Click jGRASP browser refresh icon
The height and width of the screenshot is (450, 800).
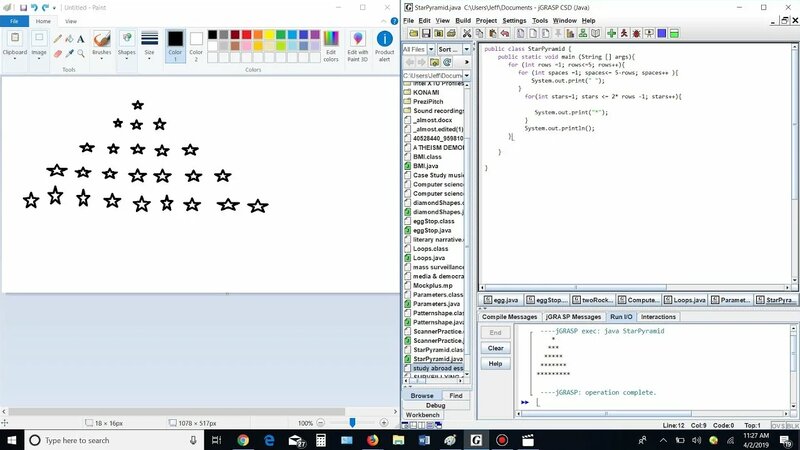coord(447,62)
